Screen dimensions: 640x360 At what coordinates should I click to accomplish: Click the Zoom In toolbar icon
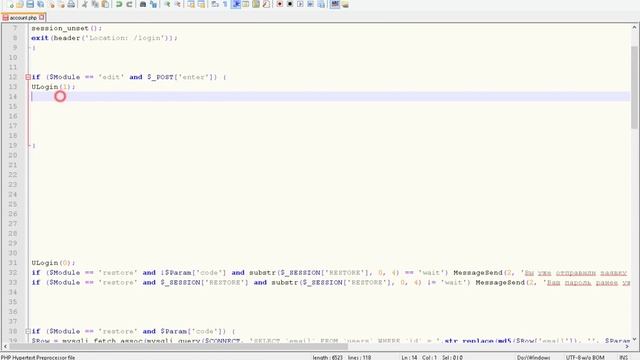pos(167,4)
